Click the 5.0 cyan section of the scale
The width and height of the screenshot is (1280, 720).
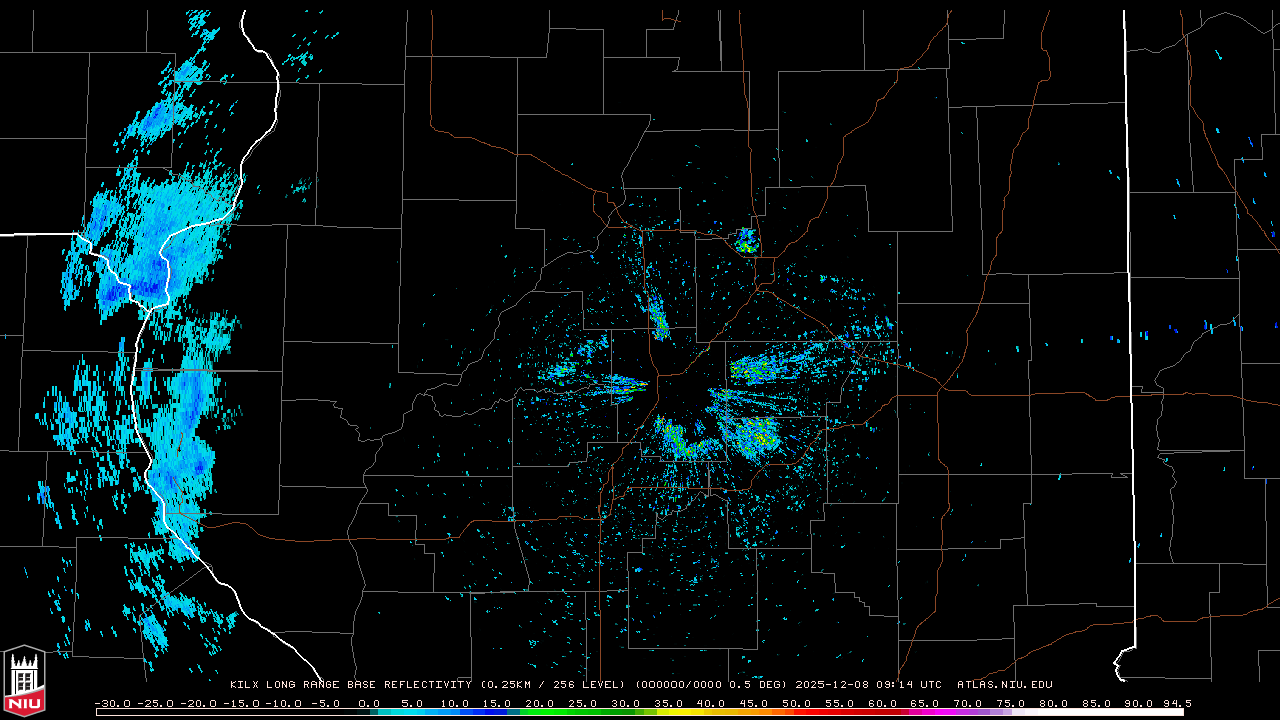click(411, 704)
